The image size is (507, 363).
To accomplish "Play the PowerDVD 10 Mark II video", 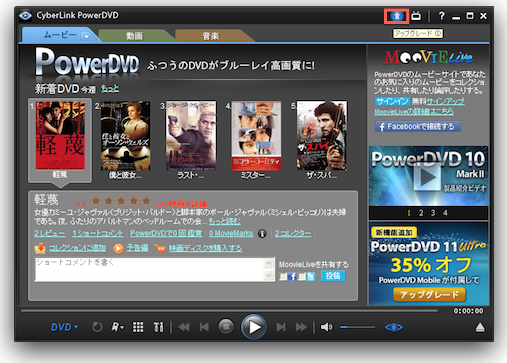I will 427,177.
